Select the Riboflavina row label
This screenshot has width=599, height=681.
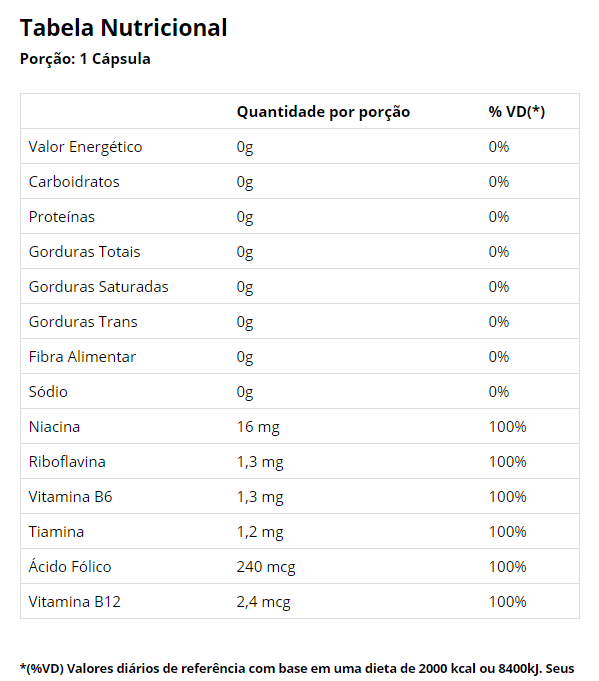point(67,462)
